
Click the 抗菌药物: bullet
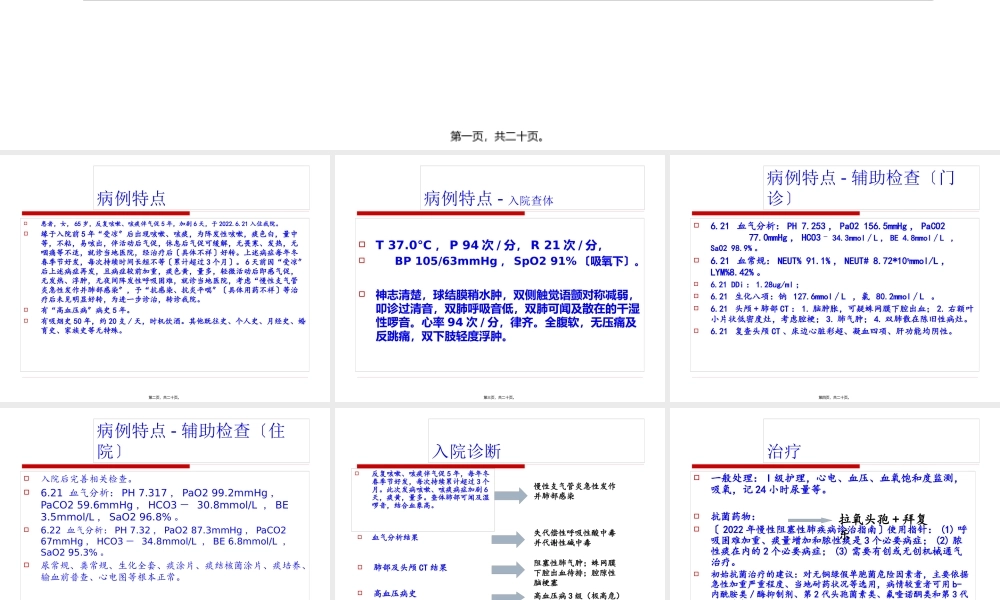(x=733, y=516)
